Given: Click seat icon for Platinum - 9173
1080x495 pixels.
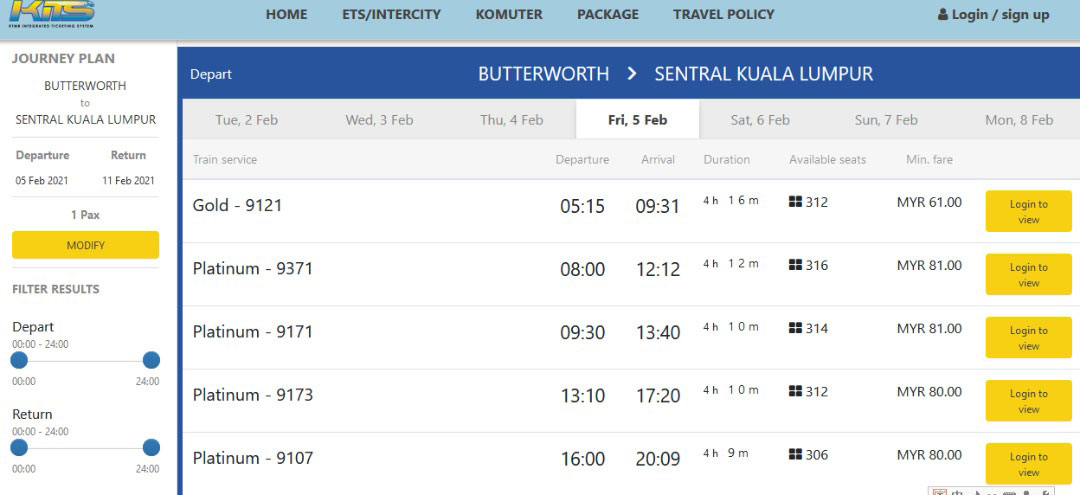Looking at the screenshot, I should 796,392.
